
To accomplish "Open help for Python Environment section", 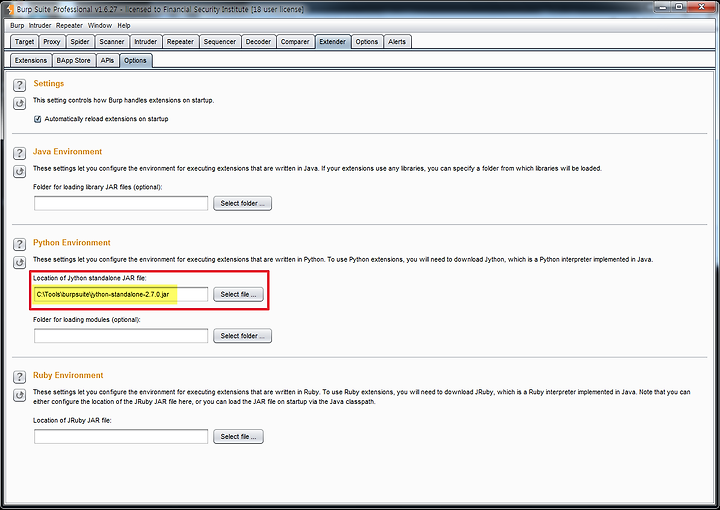I will click(x=19, y=244).
